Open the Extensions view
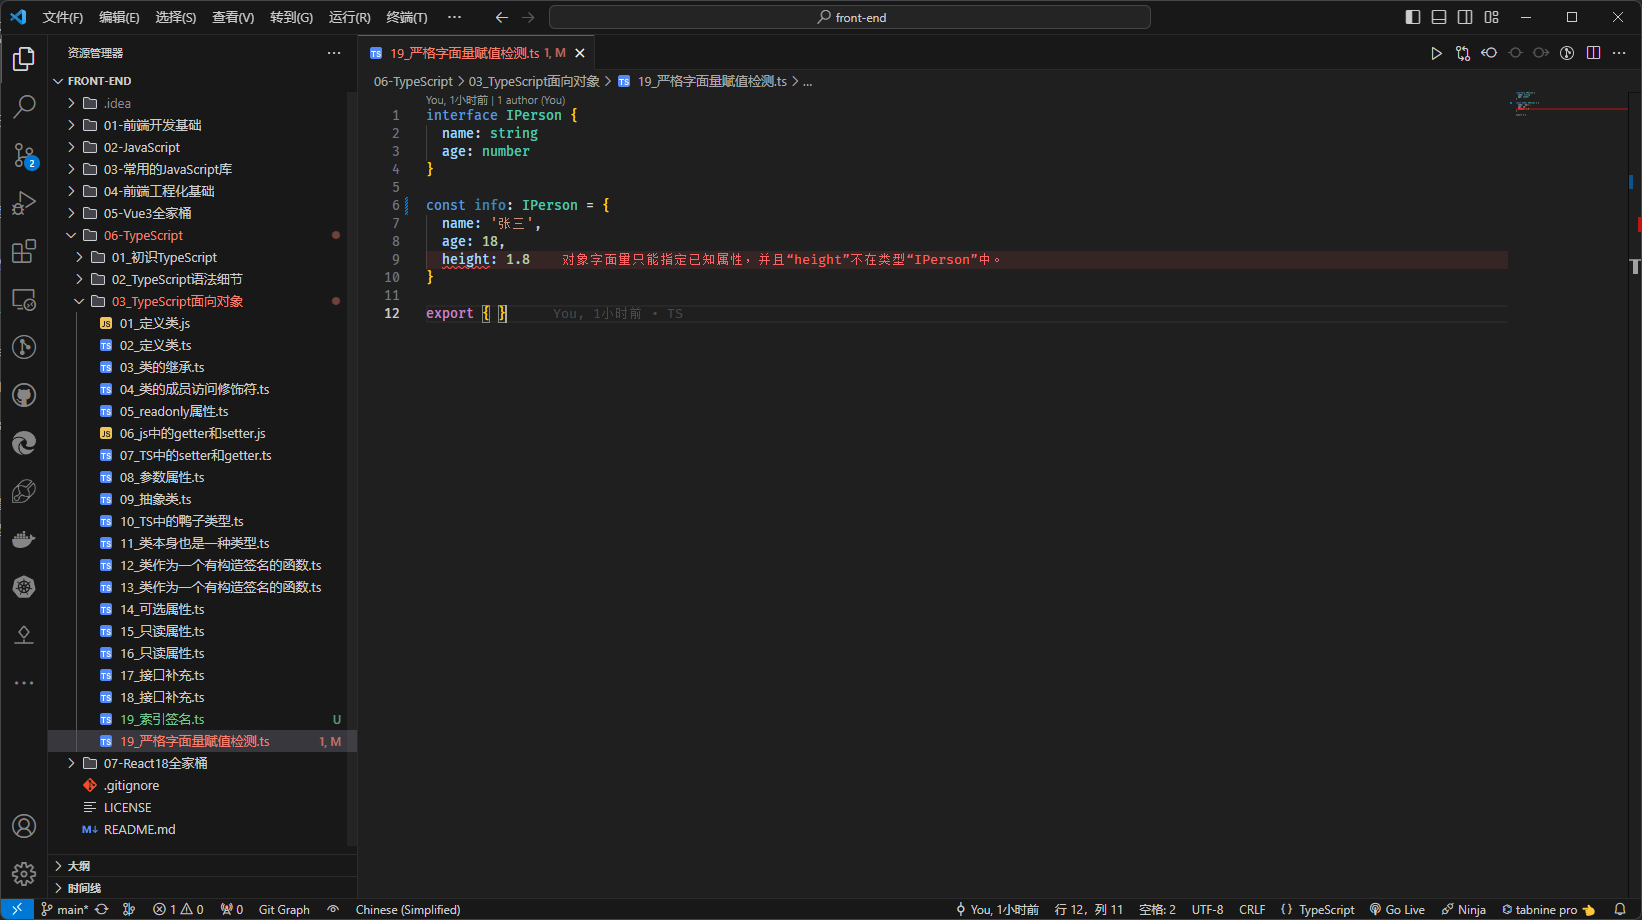1642x920 pixels. 24,251
